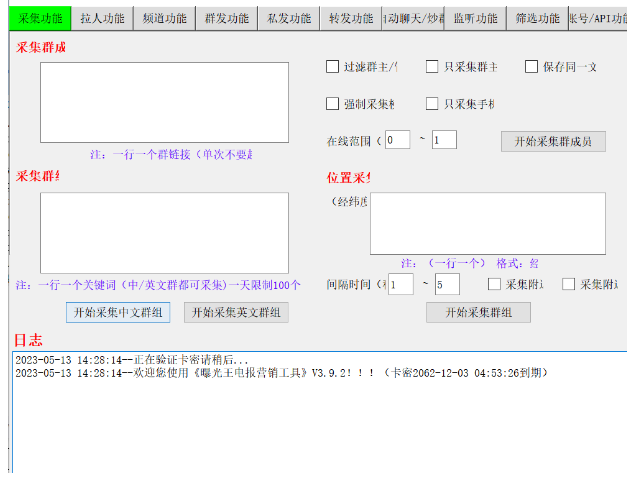Switch to the 监听功能 tab

click(x=475, y=18)
